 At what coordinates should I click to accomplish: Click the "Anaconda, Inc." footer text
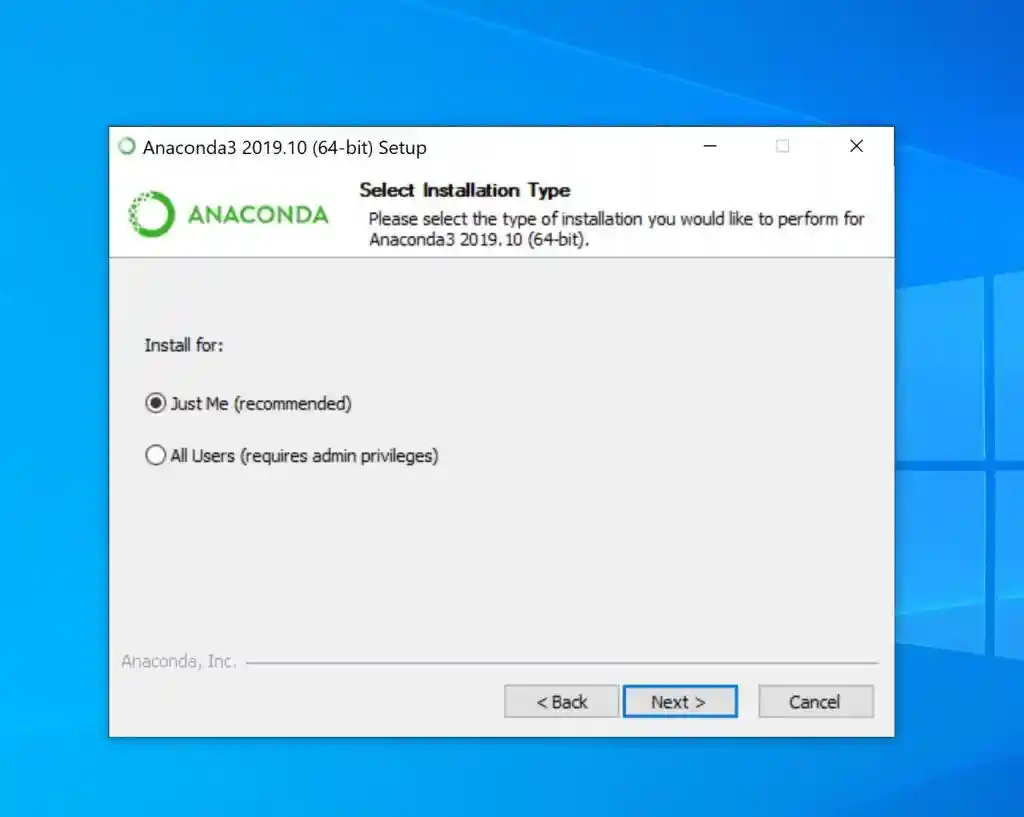[x=178, y=662]
